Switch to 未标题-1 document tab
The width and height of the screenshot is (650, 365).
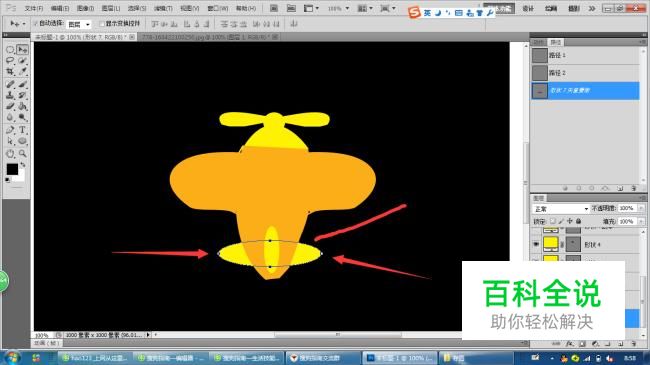85,37
